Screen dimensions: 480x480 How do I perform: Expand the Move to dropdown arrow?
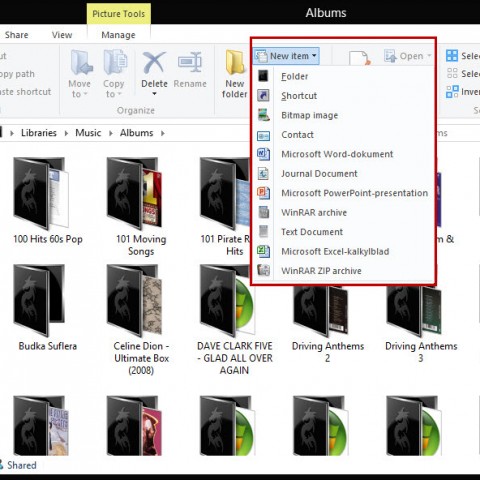tap(86, 94)
